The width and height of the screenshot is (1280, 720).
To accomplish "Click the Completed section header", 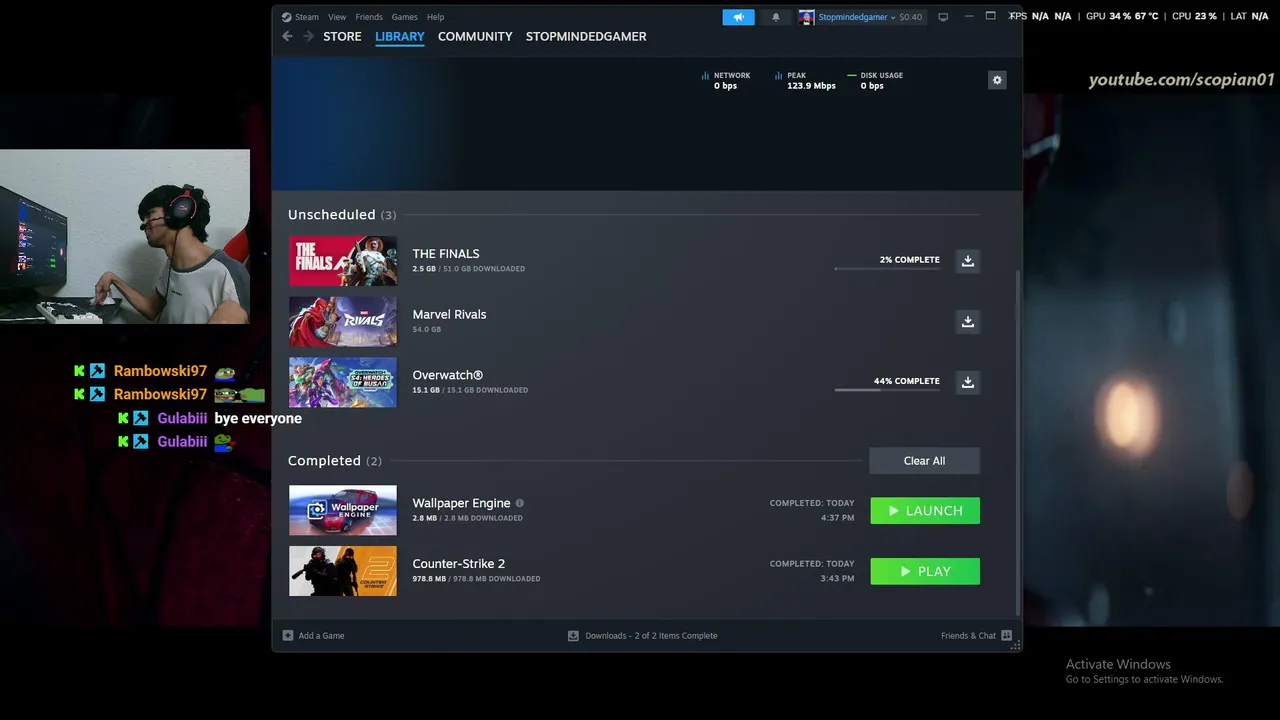I will click(335, 461).
